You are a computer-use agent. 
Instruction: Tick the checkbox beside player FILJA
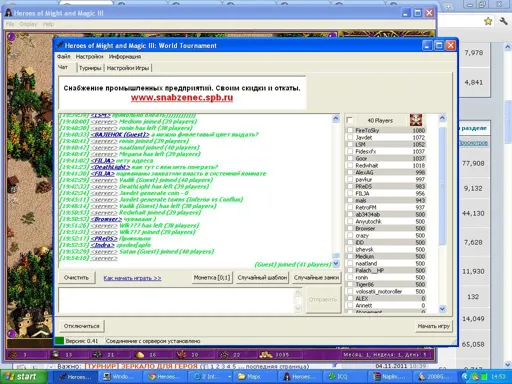(x=350, y=193)
